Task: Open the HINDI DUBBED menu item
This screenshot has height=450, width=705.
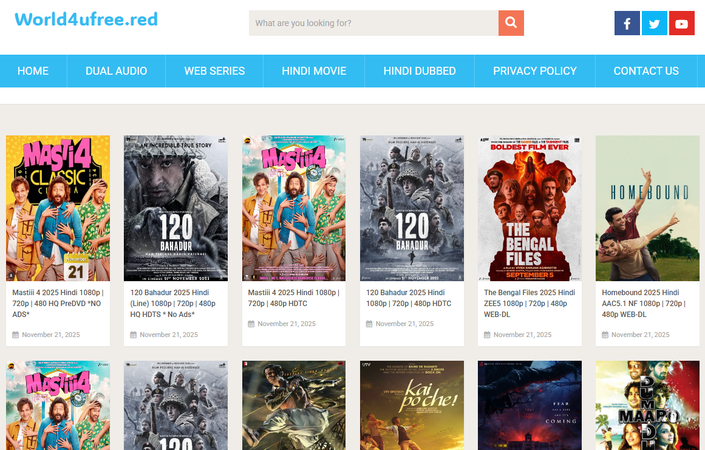Action: [419, 71]
